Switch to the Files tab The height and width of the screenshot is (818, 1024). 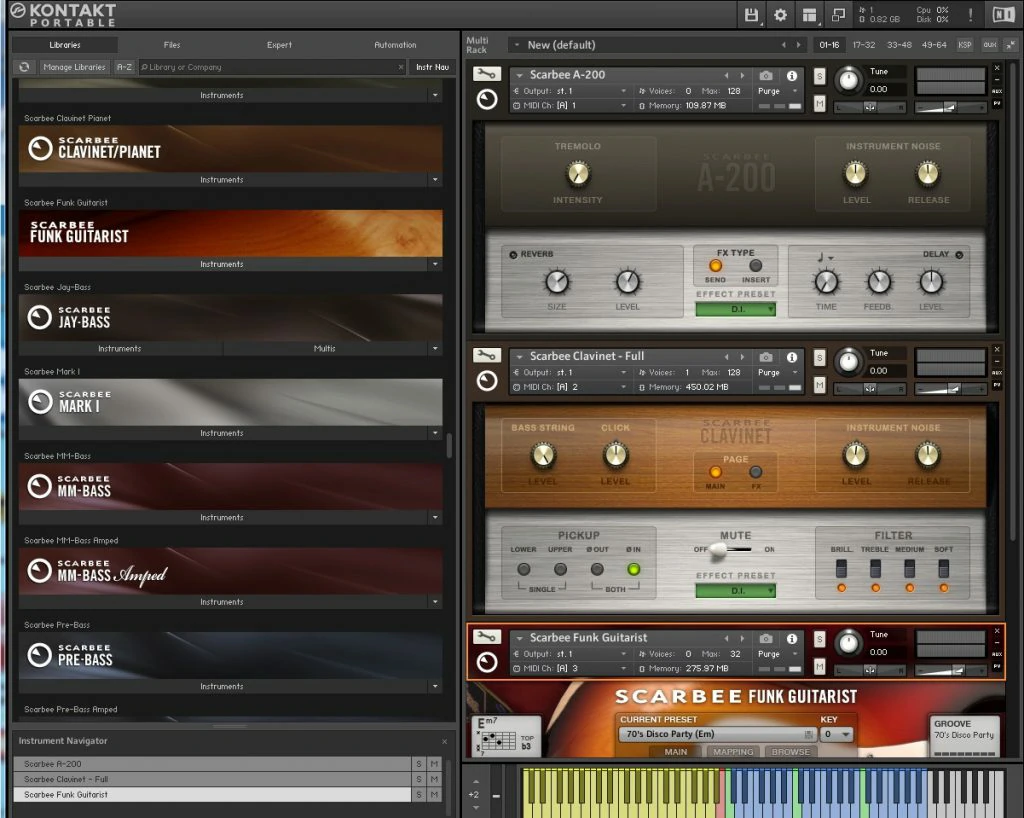(172, 44)
